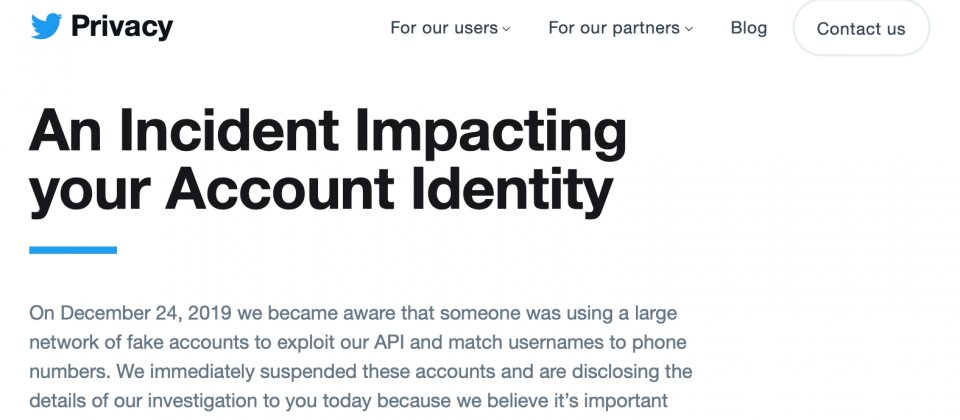Click the blue divider bar under heading
The image size is (960, 420).
73,250
